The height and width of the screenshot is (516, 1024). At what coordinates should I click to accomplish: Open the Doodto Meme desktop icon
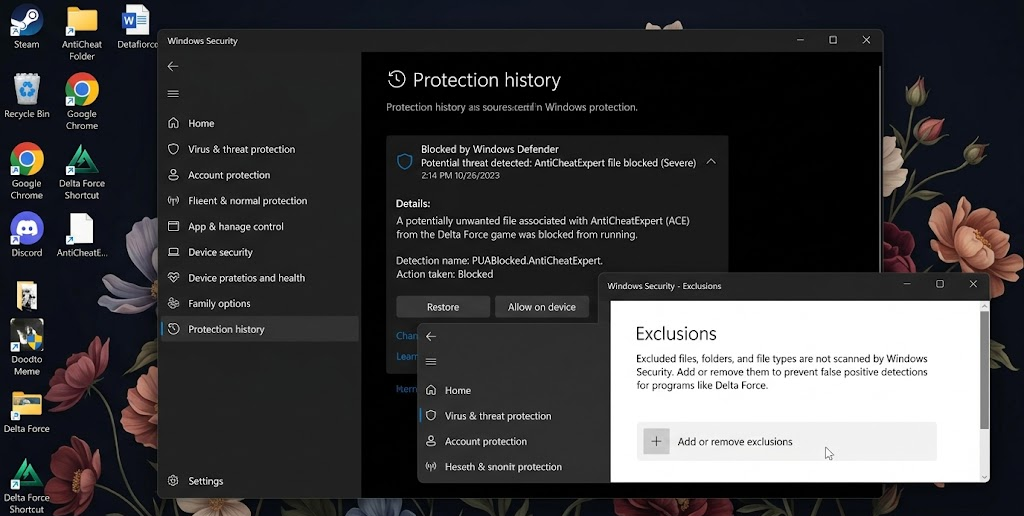pos(27,347)
